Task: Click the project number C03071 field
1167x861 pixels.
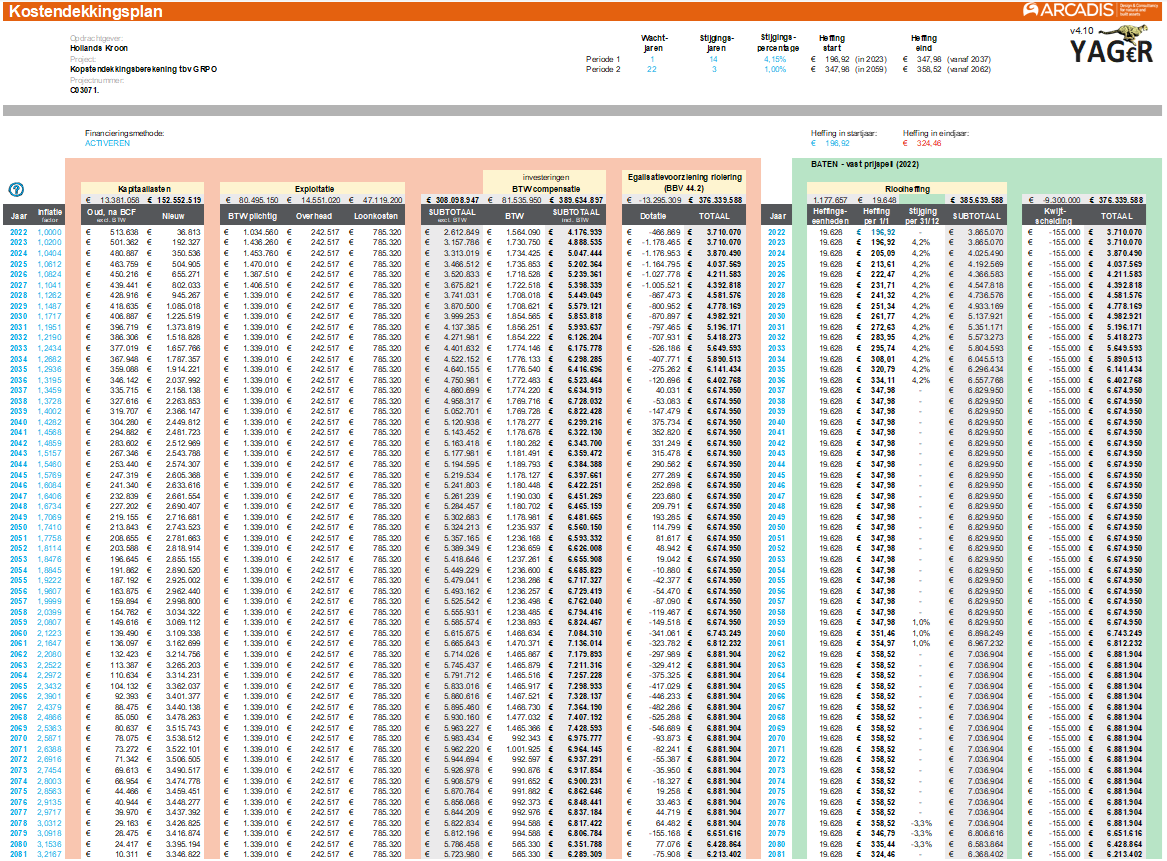Action: (x=86, y=90)
